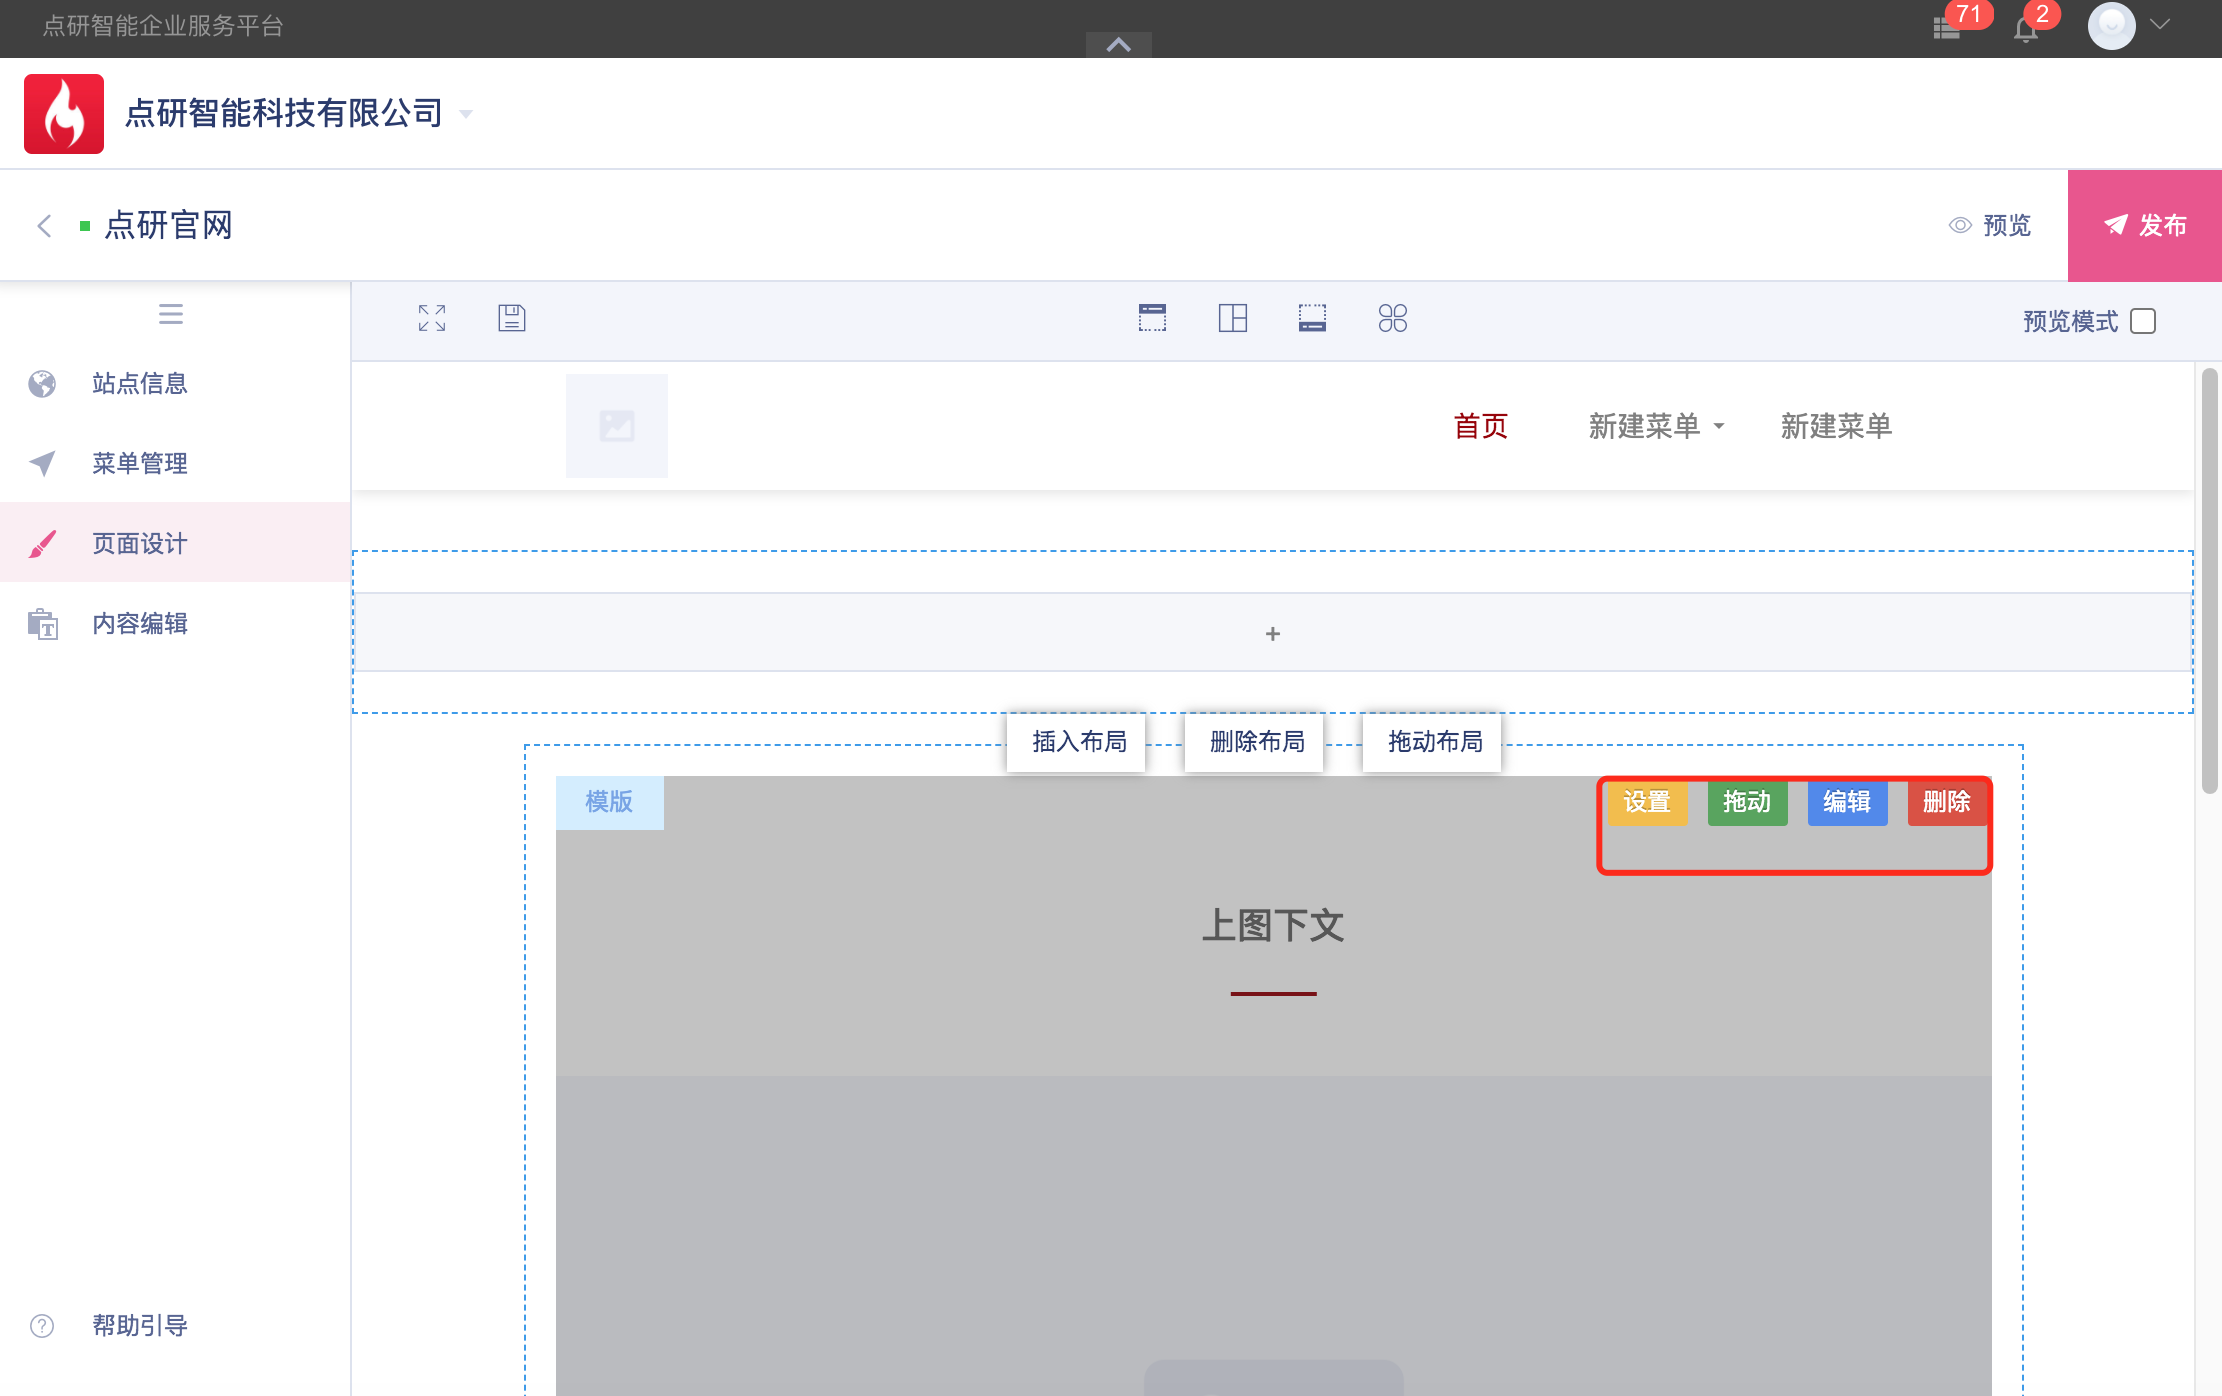Collapse the sidebar with the hamburger icon
Image resolution: width=2222 pixels, height=1396 pixels.
coord(171,314)
